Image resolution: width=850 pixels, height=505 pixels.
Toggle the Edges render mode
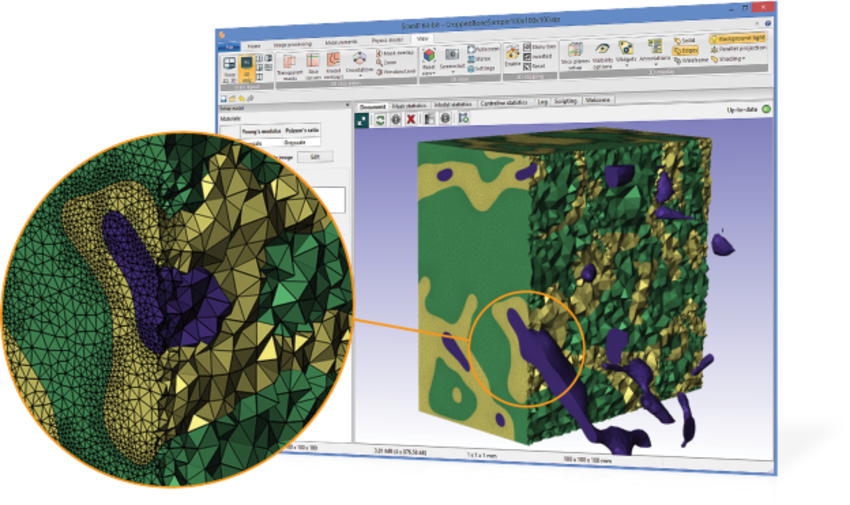pos(685,50)
